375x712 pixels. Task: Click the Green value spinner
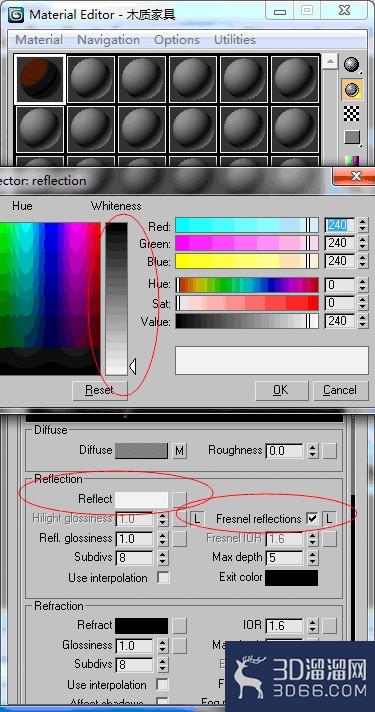(362, 243)
